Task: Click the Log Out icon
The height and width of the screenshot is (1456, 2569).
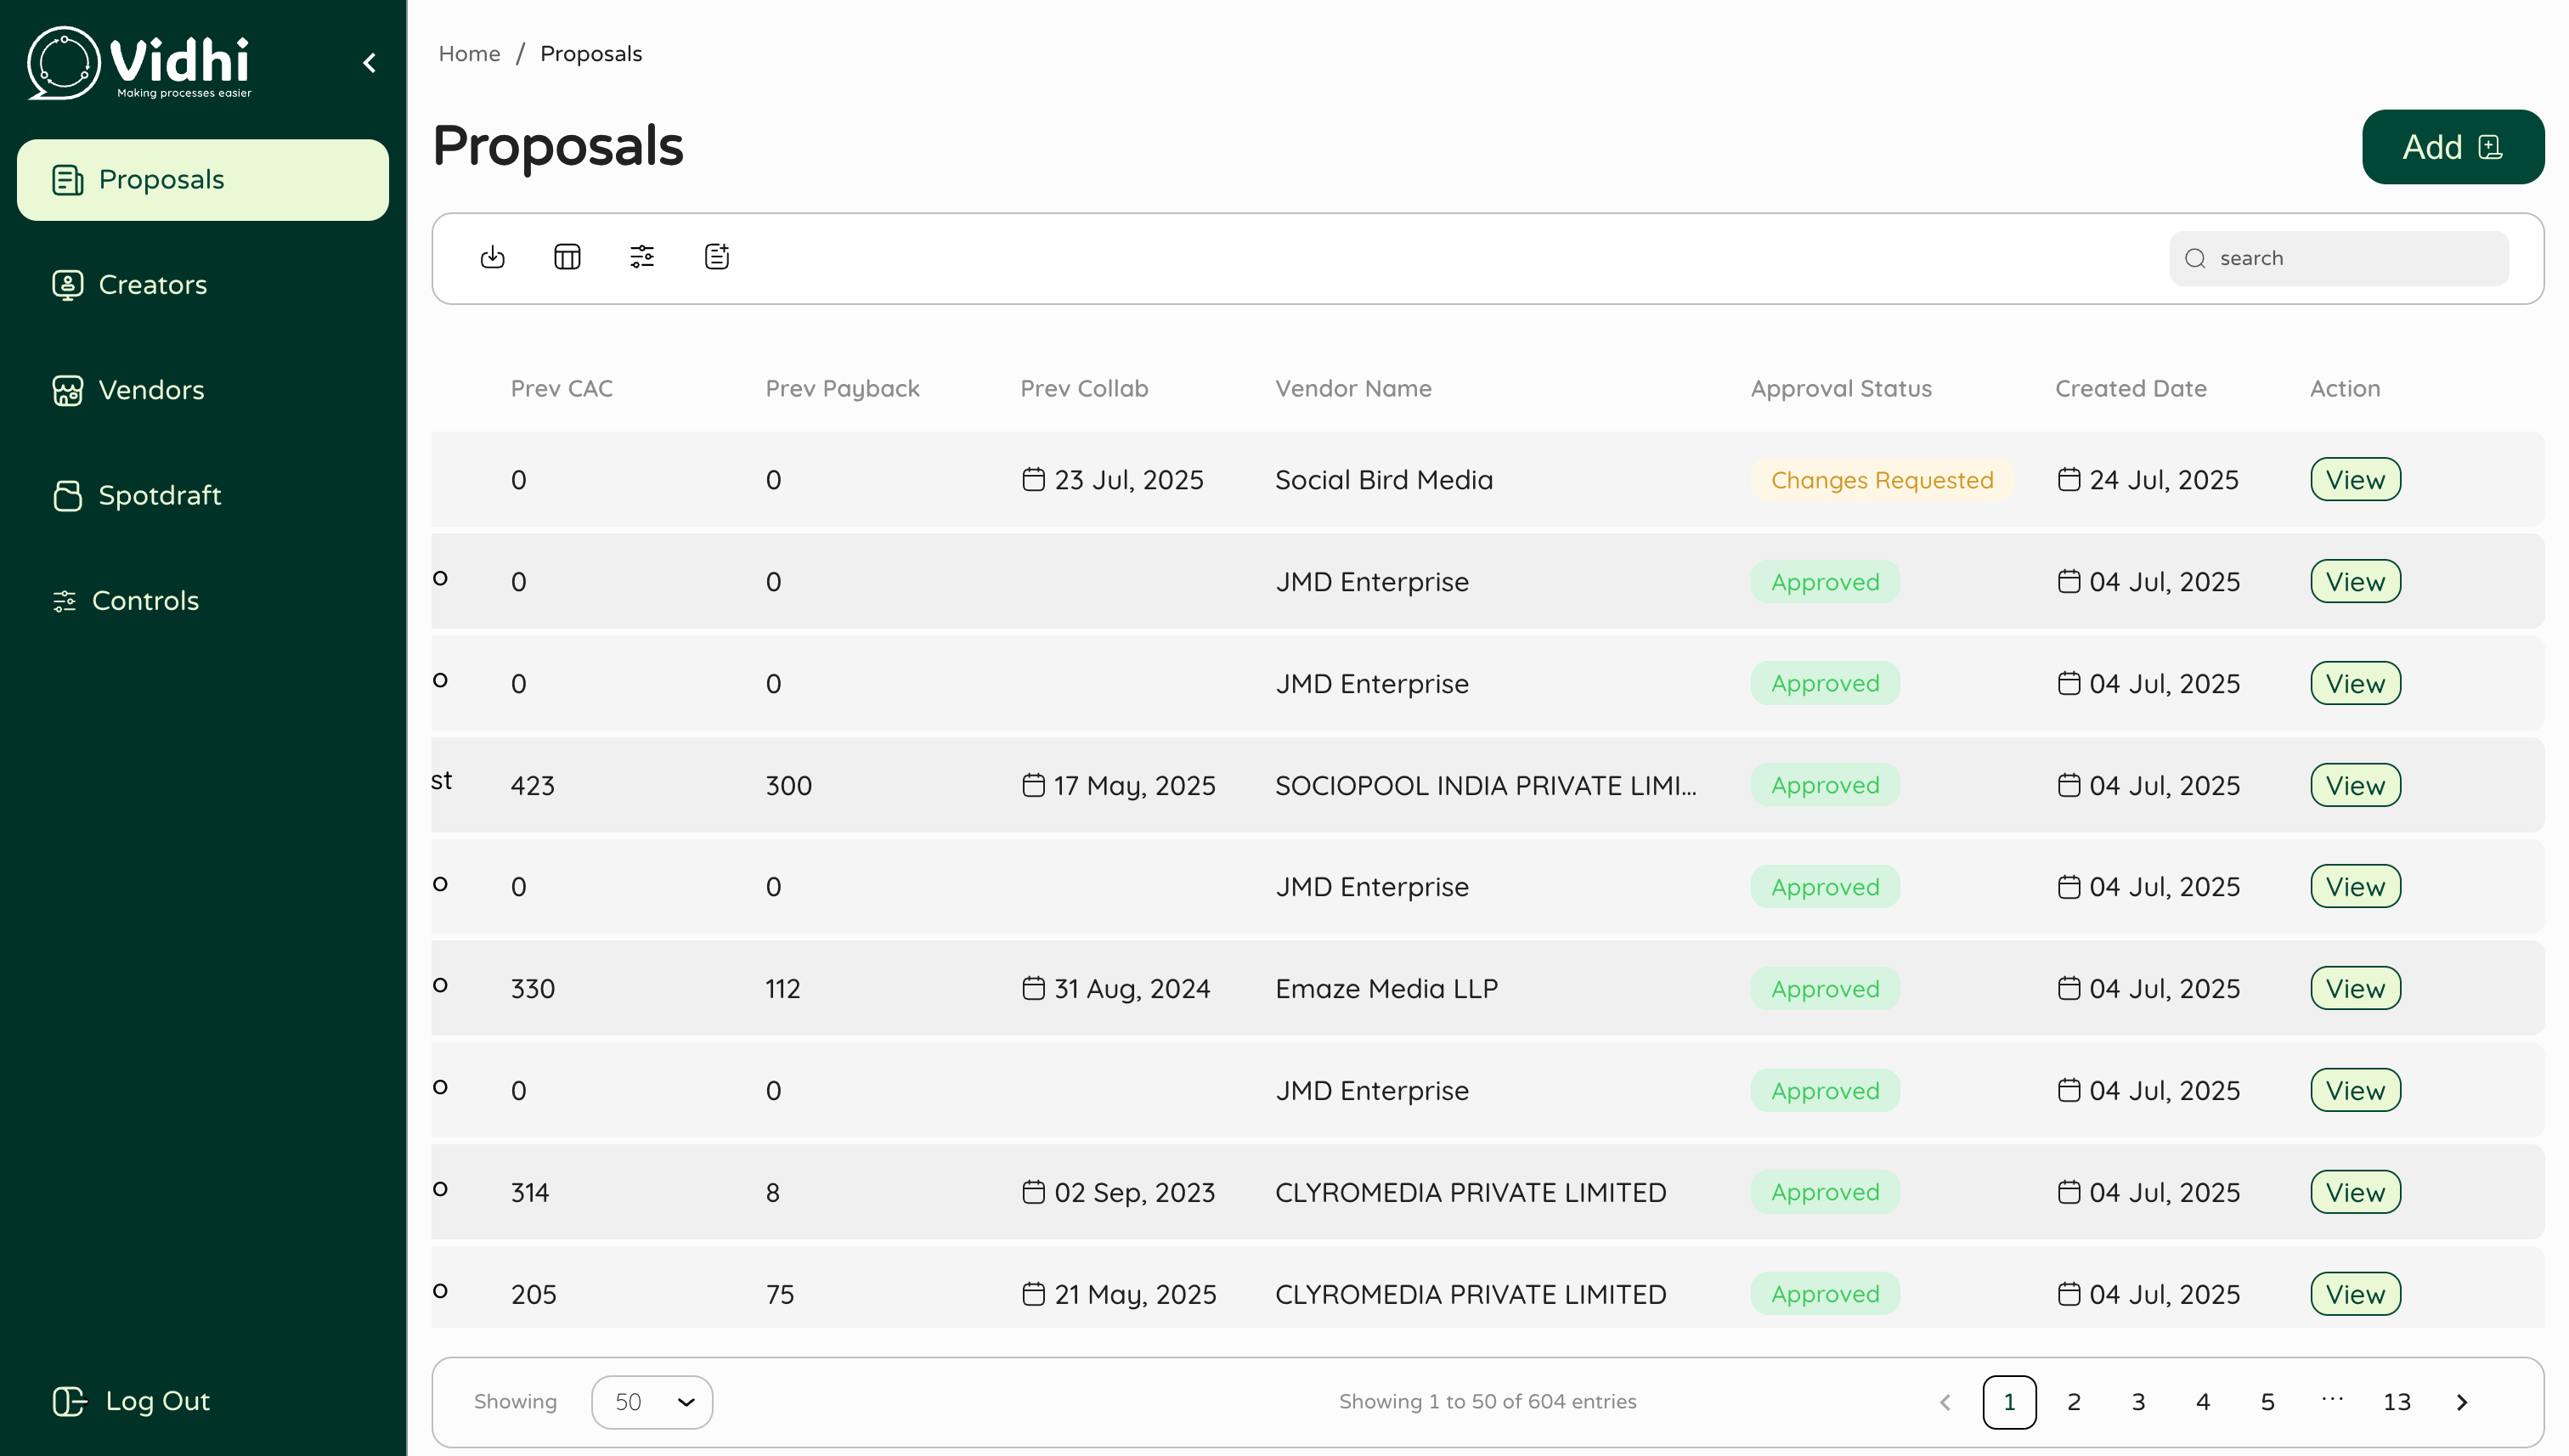Action: click(x=69, y=1401)
